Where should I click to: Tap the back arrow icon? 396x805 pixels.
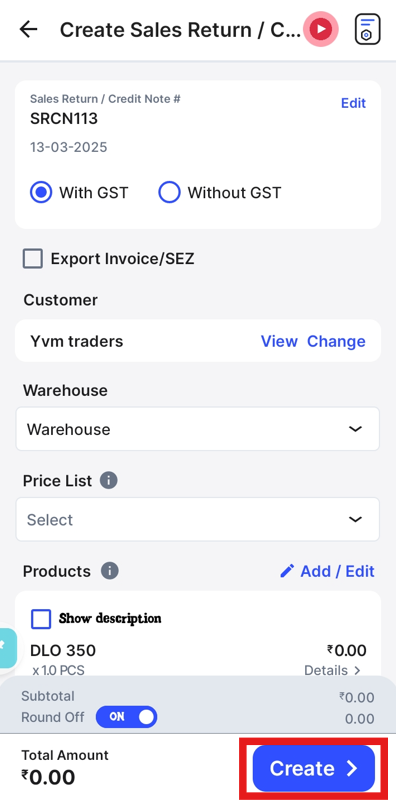coord(28,29)
